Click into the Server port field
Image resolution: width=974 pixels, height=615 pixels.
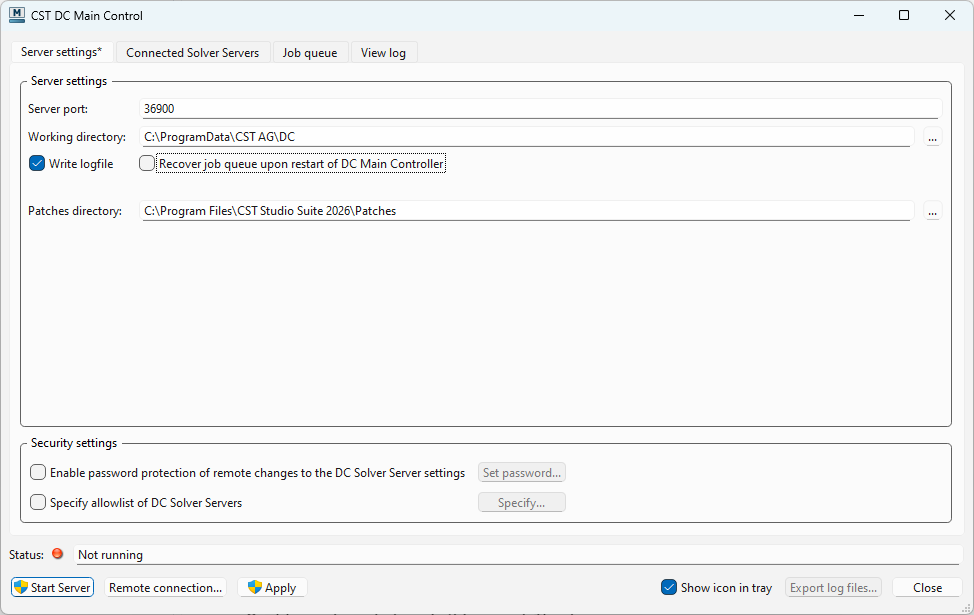click(540, 109)
